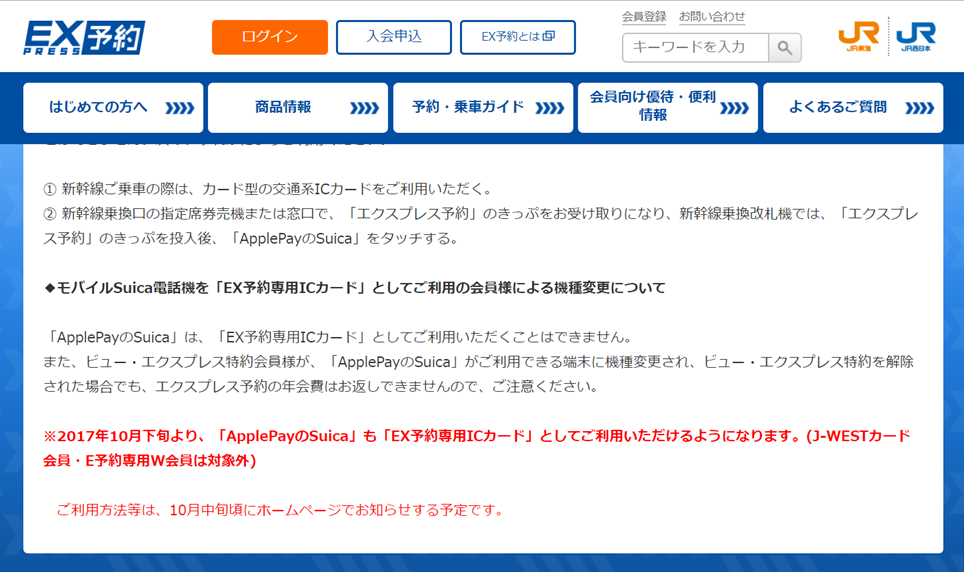Click the EX予約 PRESS logo
The height and width of the screenshot is (572, 964).
(84, 38)
